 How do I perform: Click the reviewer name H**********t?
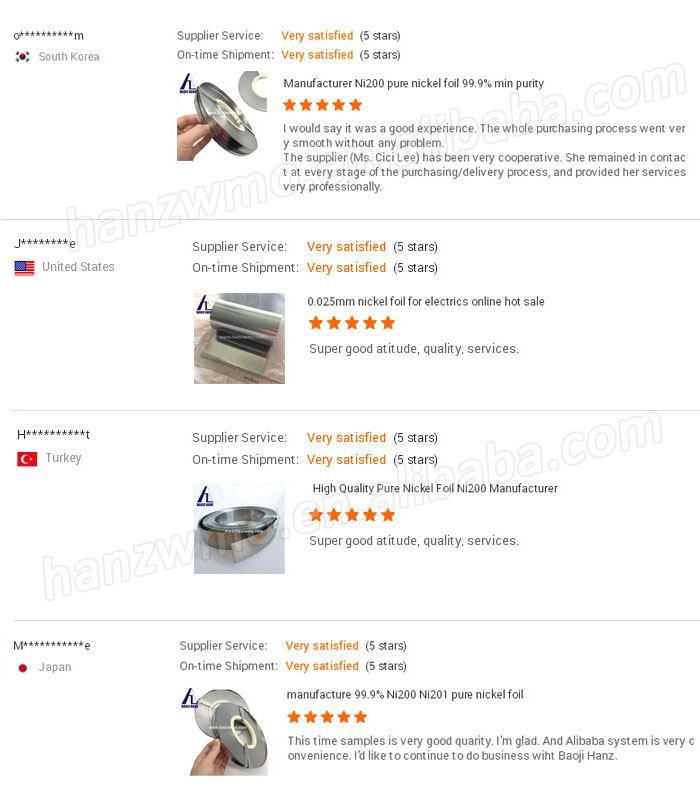tap(54, 435)
